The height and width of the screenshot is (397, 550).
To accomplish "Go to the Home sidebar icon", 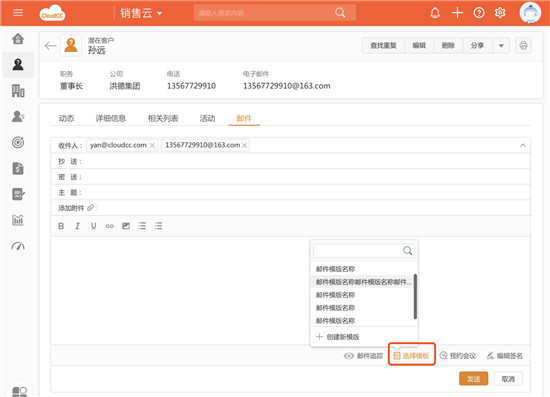I will tap(18, 39).
